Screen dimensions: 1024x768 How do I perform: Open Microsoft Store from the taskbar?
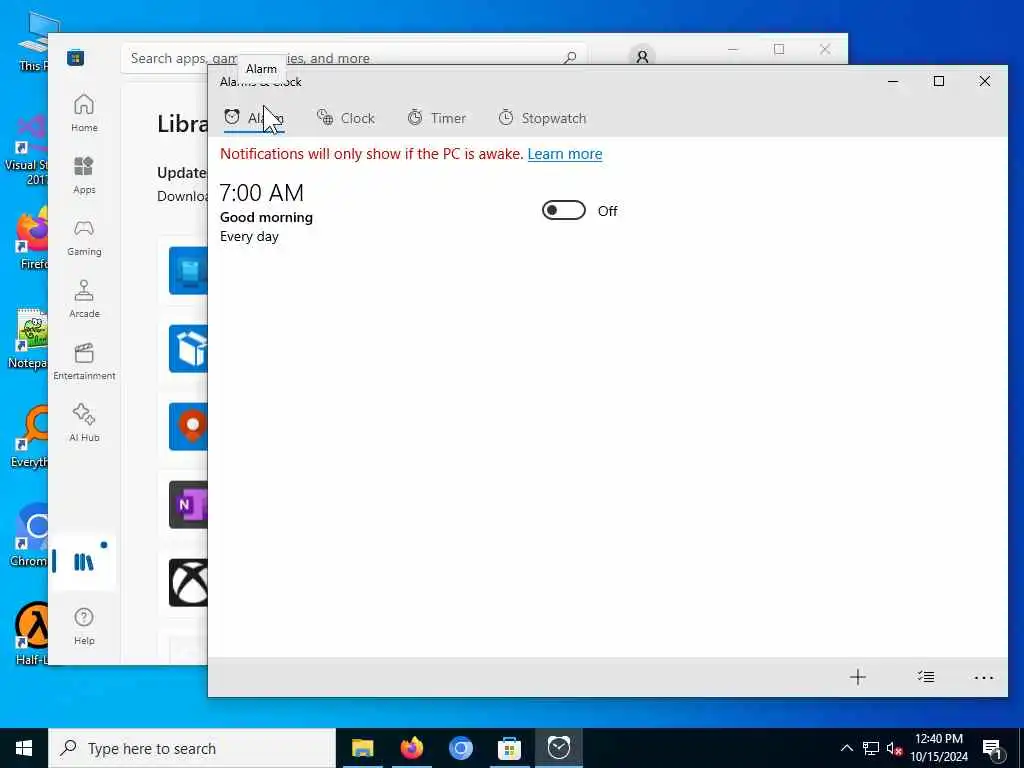[509, 748]
